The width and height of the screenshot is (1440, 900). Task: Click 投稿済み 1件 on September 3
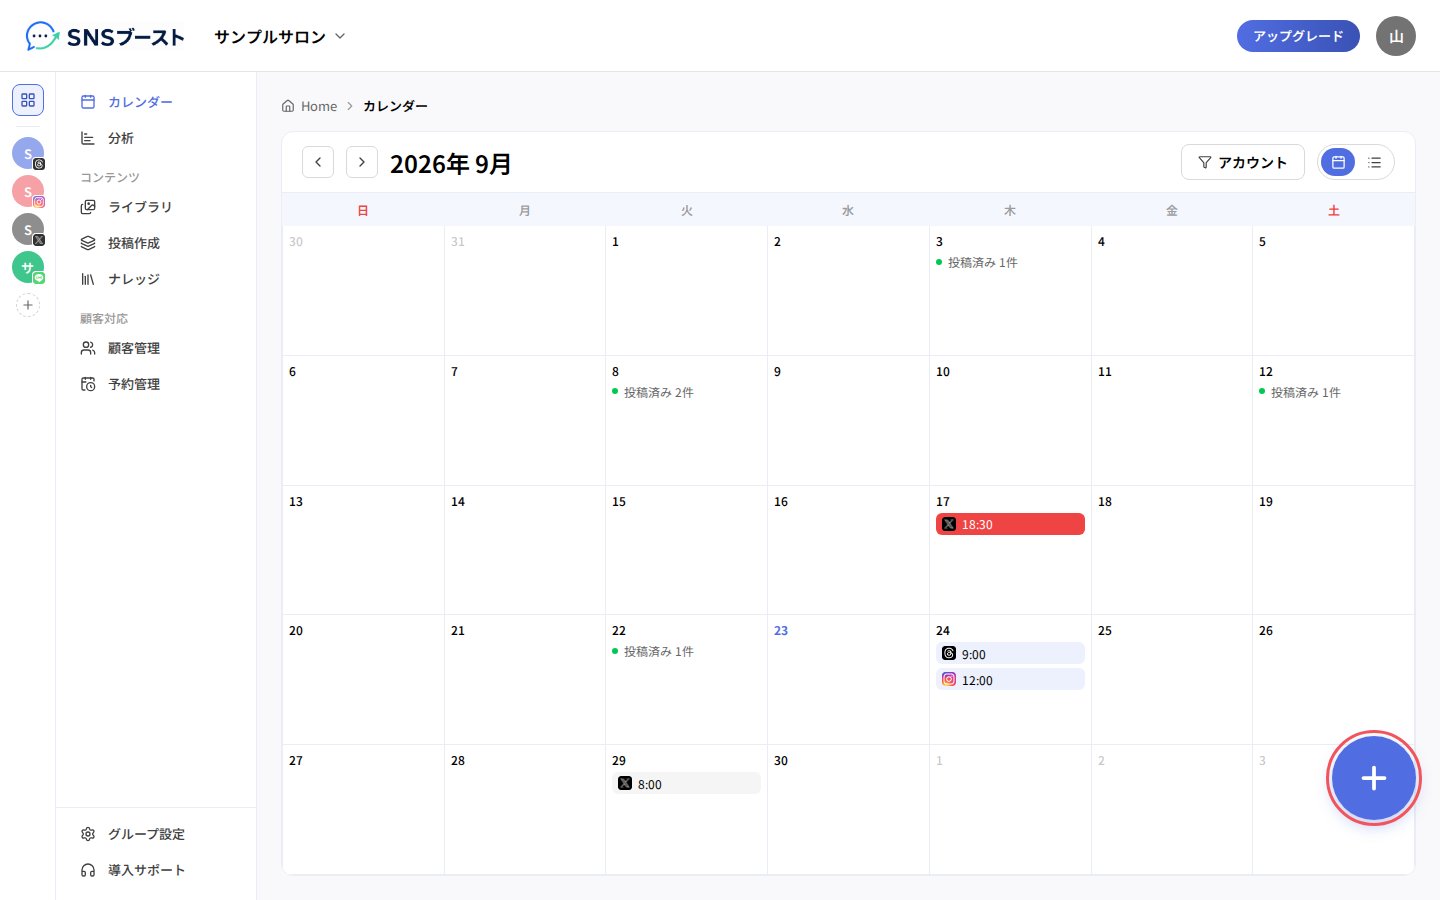click(x=977, y=263)
